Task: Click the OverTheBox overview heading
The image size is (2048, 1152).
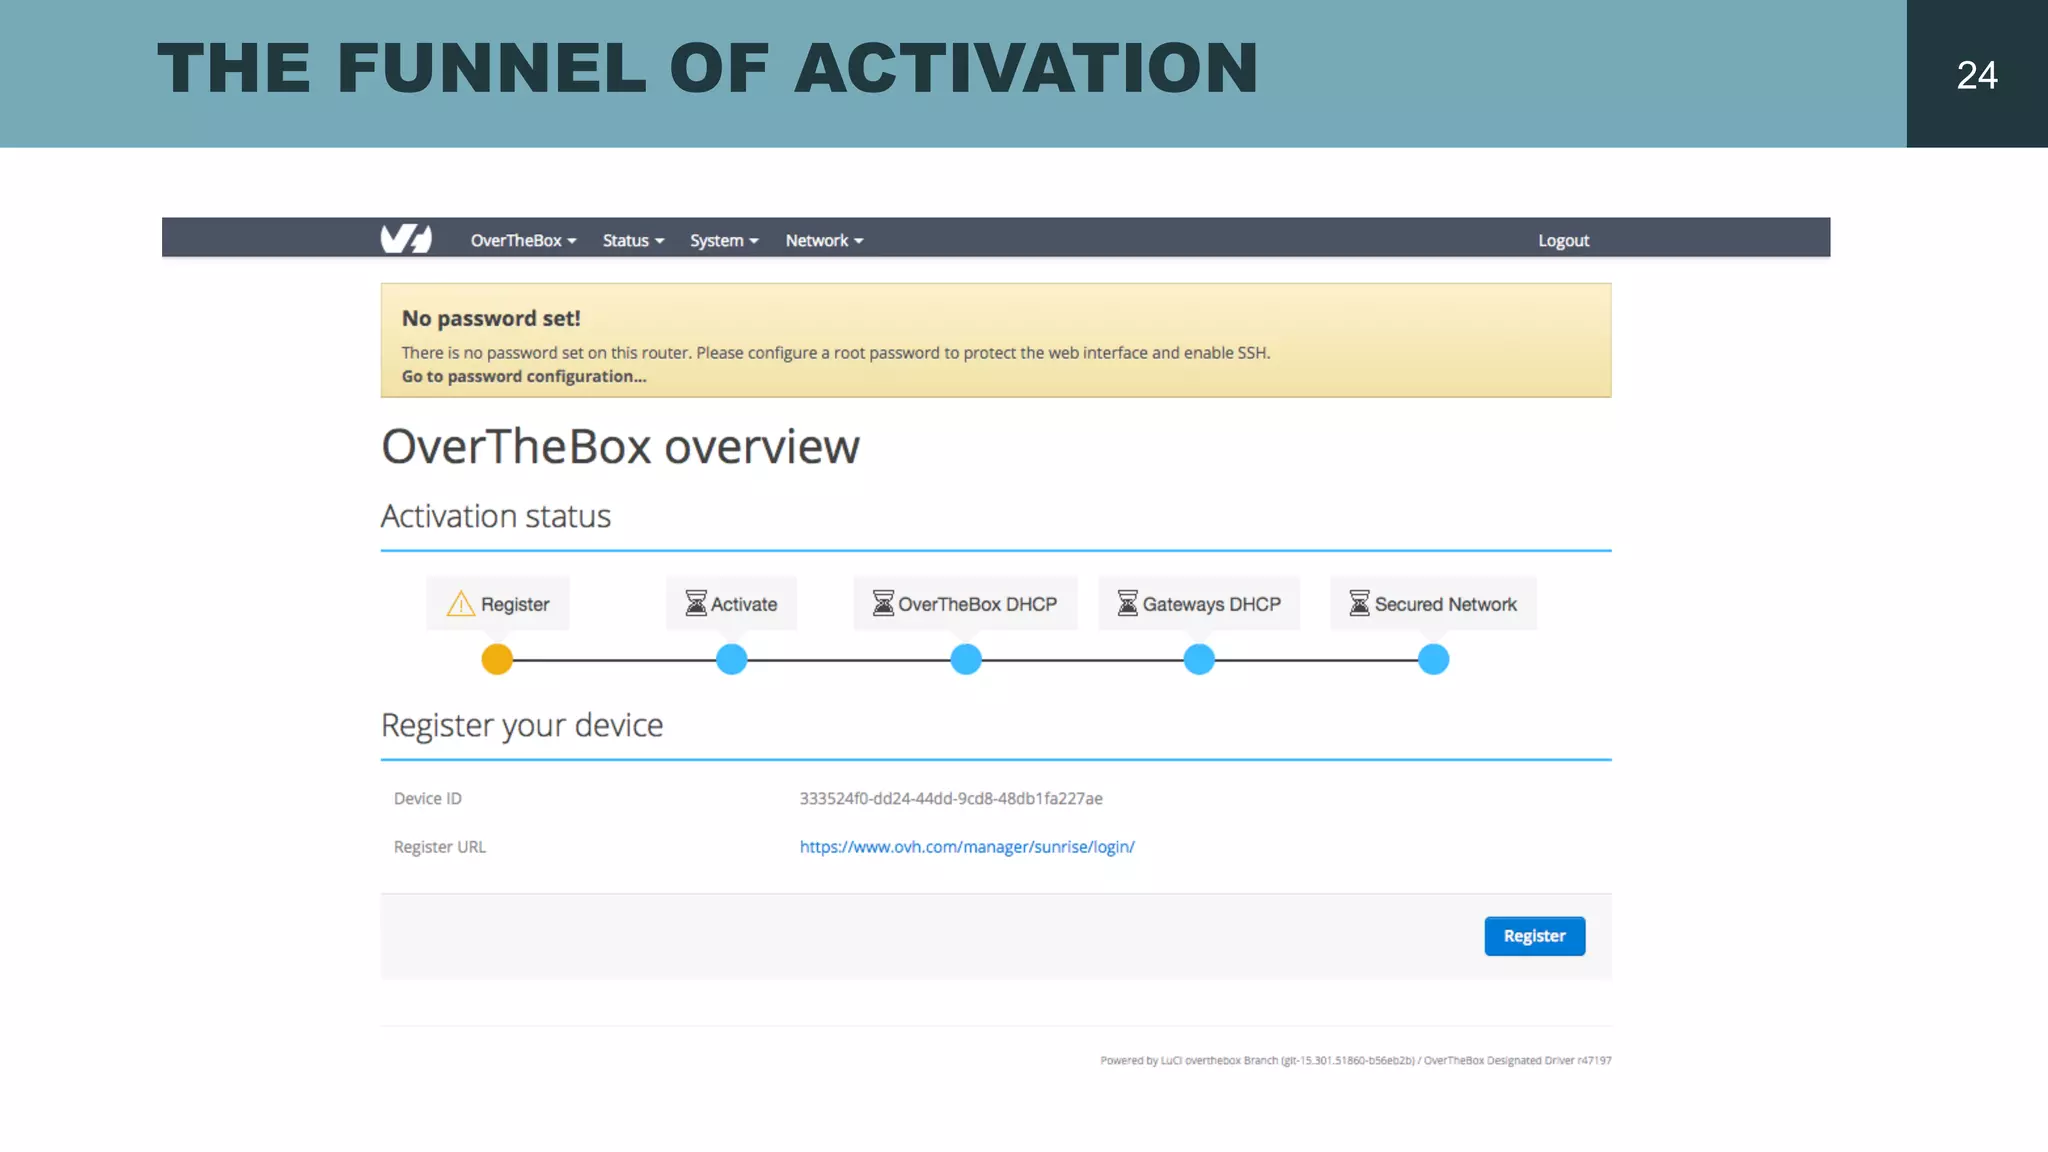Action: pyautogui.click(x=620, y=446)
